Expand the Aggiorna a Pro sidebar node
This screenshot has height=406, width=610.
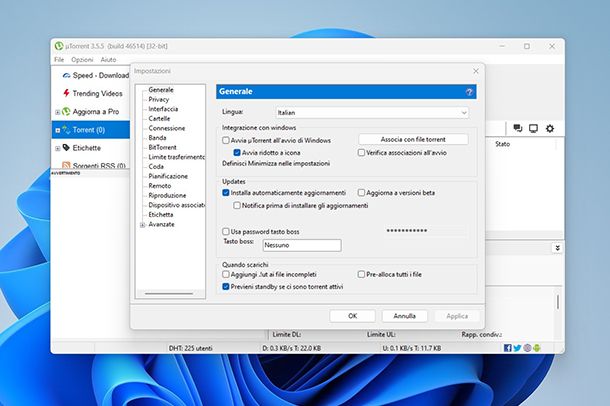pyautogui.click(x=58, y=112)
